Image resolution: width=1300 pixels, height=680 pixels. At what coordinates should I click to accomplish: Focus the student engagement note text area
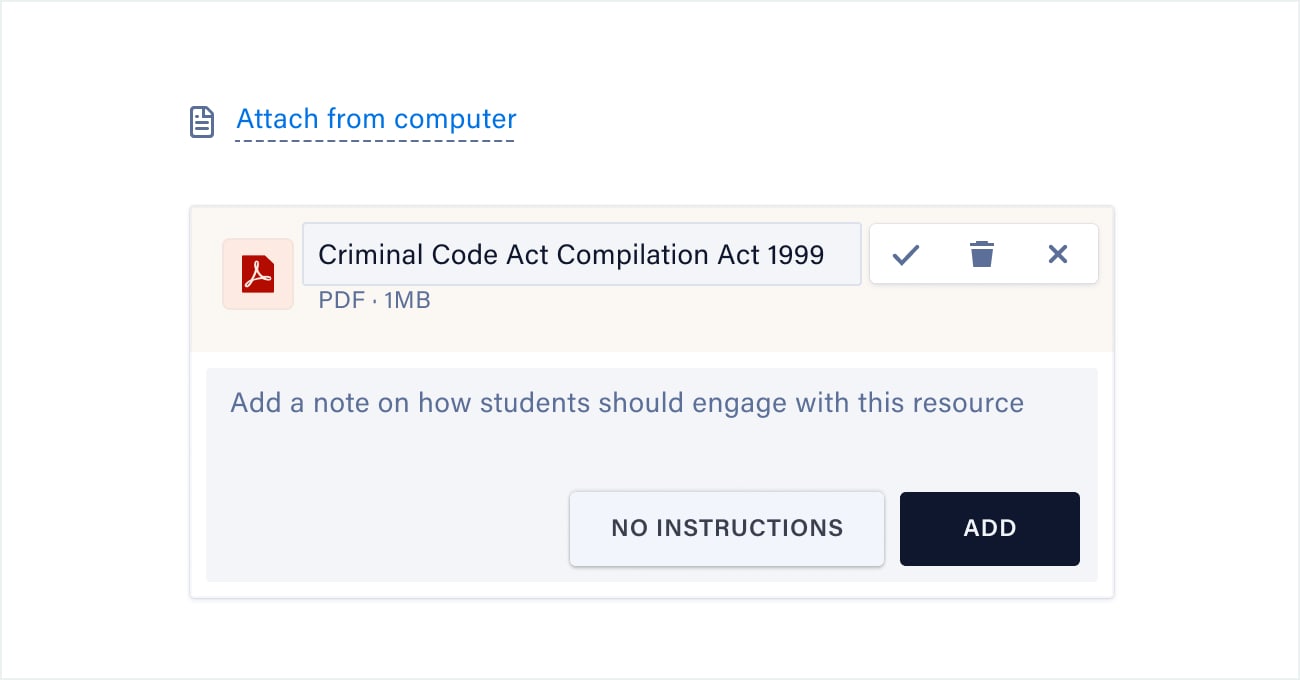(x=651, y=428)
